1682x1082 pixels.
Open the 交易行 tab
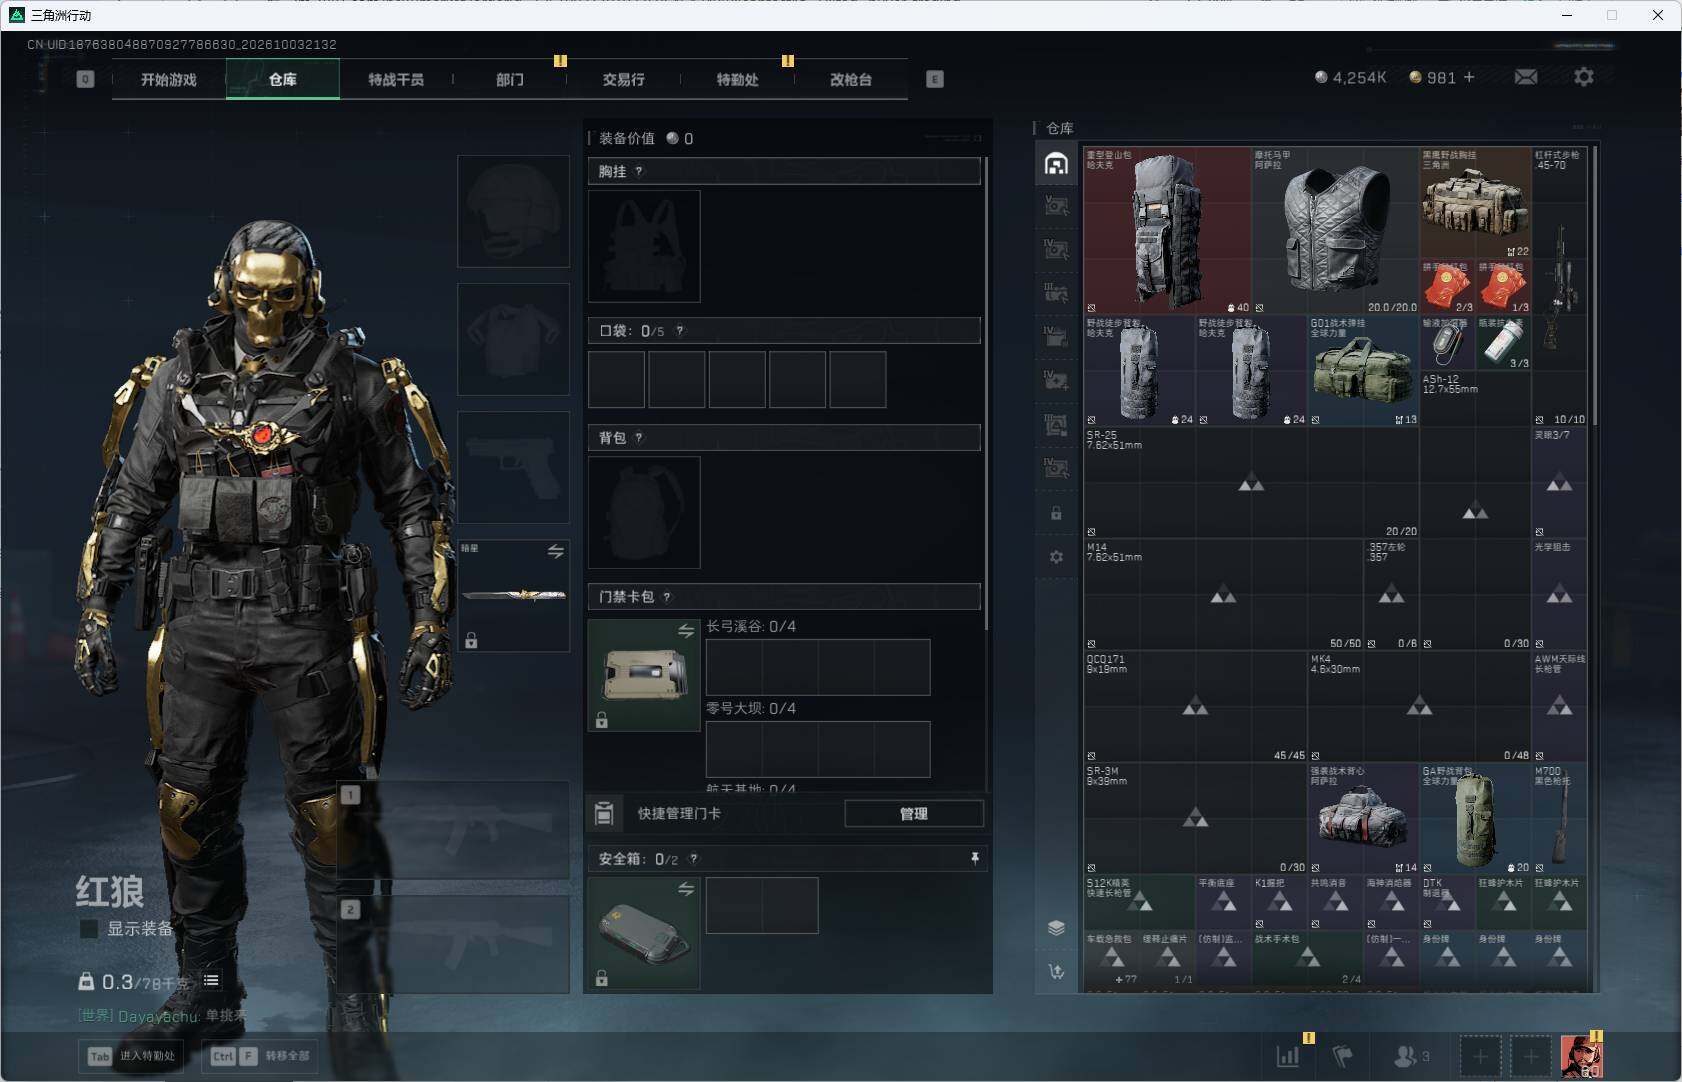click(624, 79)
